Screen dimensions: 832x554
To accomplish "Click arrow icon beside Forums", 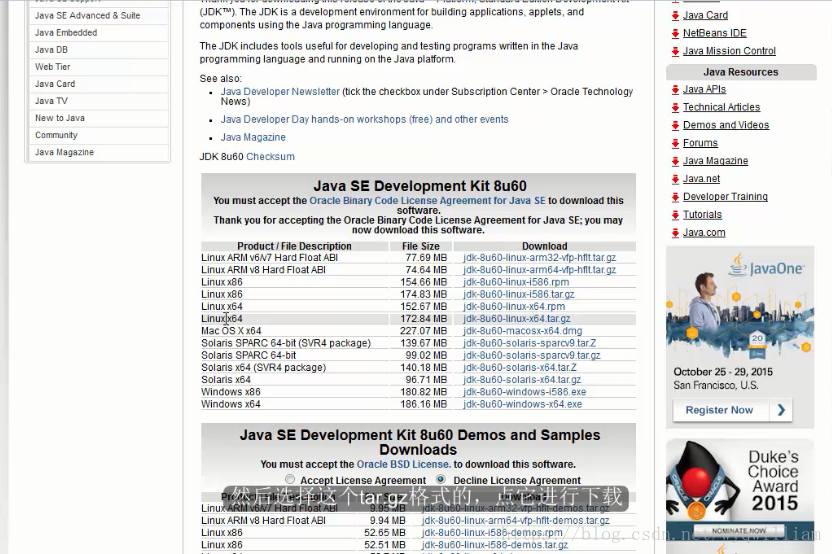I will (x=675, y=143).
